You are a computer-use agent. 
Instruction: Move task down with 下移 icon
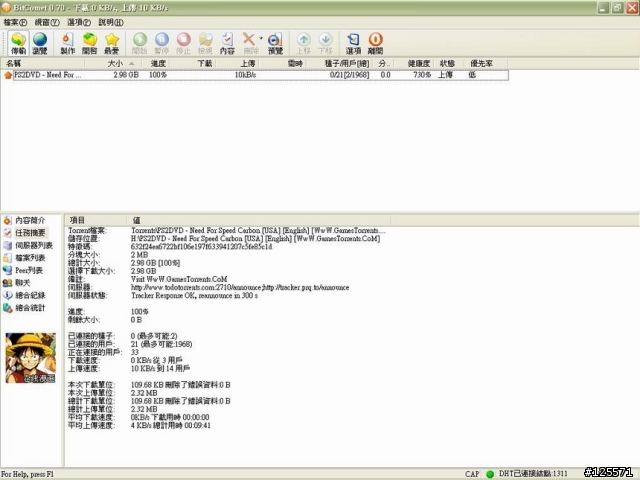325,43
